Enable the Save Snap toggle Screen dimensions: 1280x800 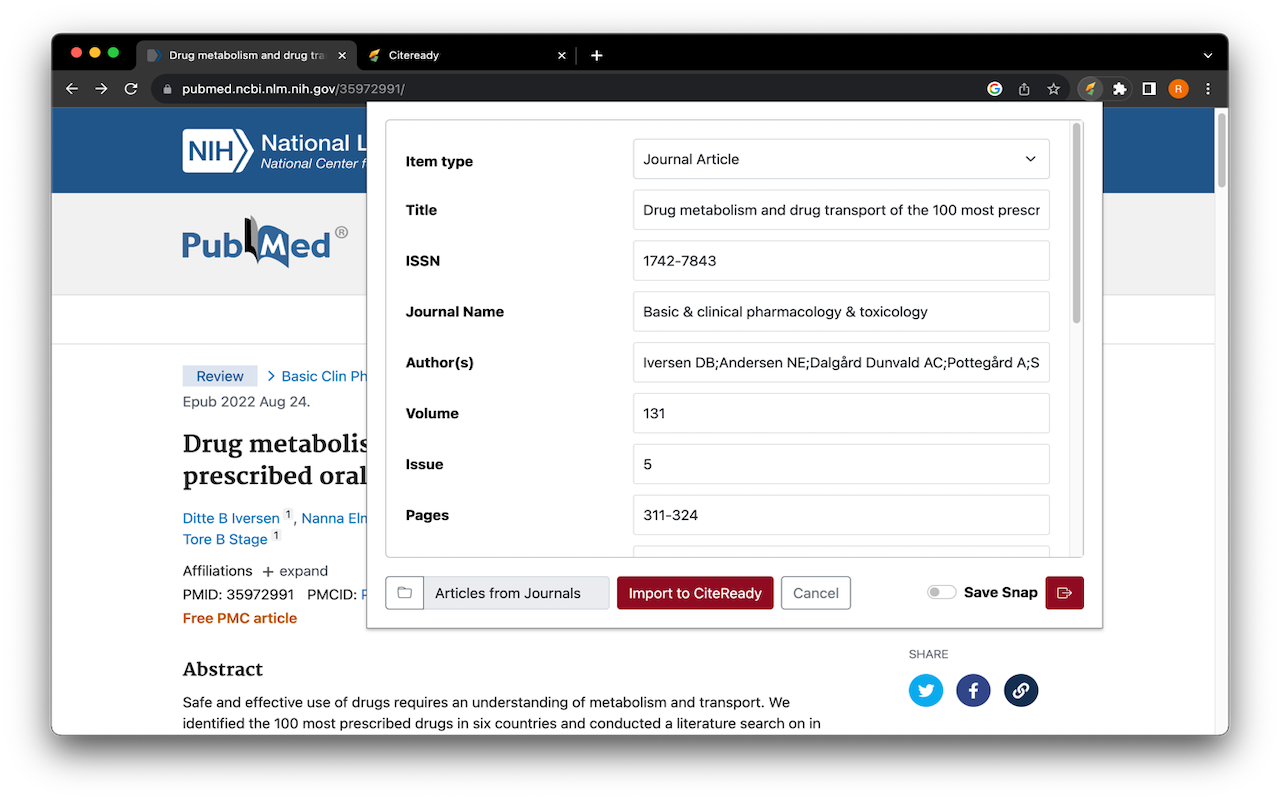coord(941,591)
